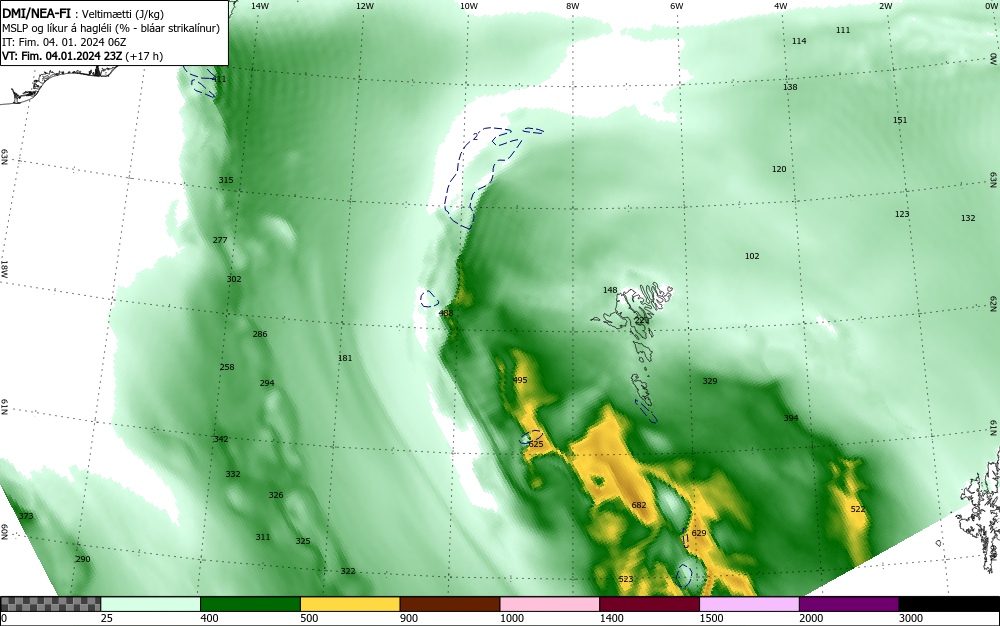Screen dimensions: 1000x626
Task: Click the 6W longitude label
Action: pyautogui.click(x=677, y=6)
